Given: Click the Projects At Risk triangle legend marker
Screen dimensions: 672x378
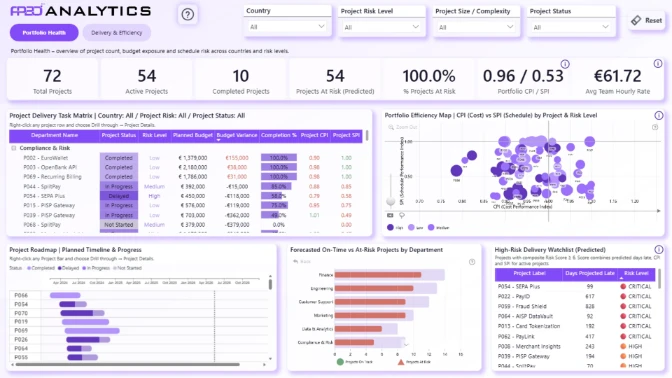Looking at the screenshot, I should point(401,362).
